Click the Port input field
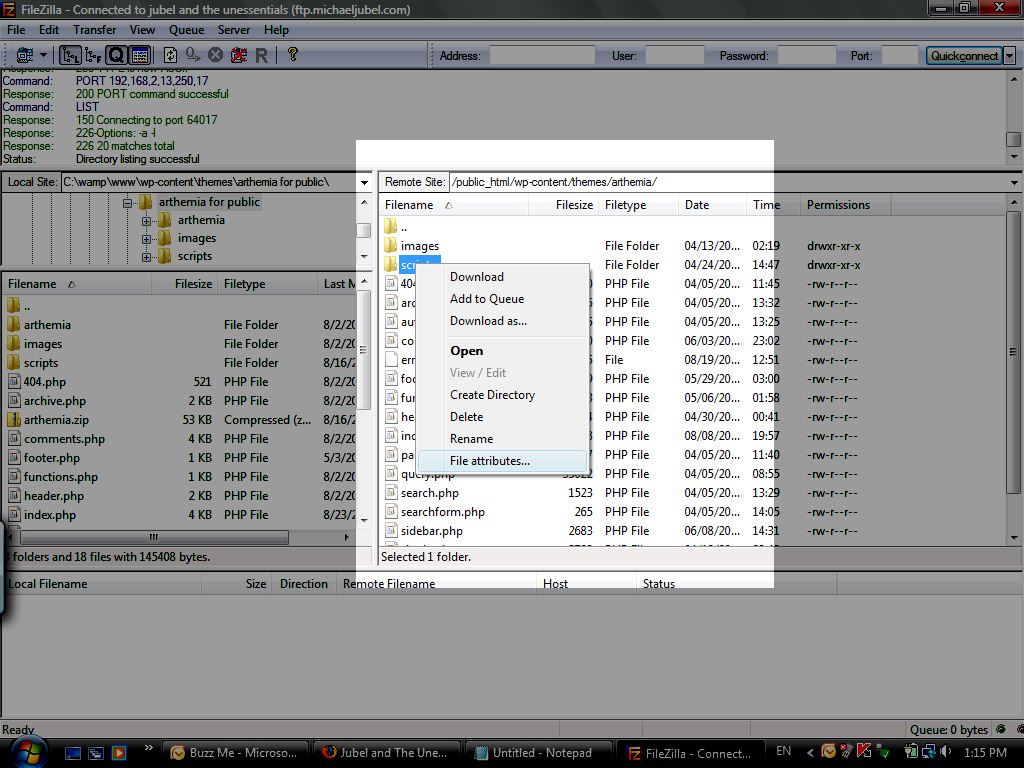Viewport: 1024px width, 768px height. (x=899, y=56)
